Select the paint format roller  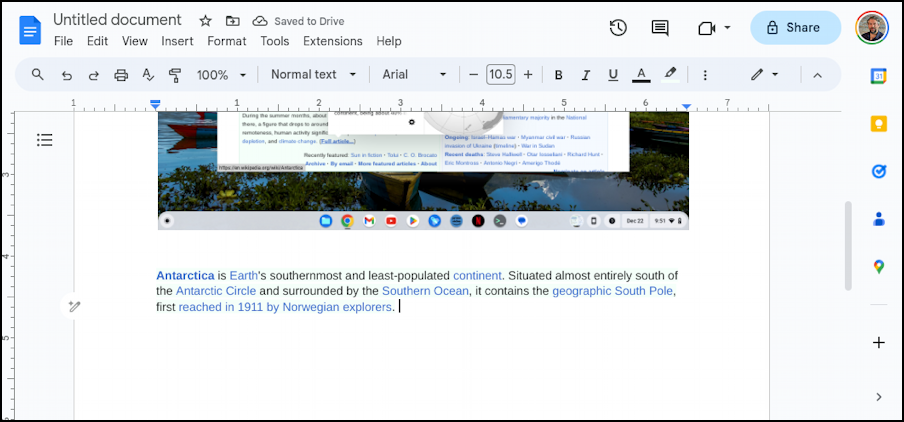tap(175, 75)
